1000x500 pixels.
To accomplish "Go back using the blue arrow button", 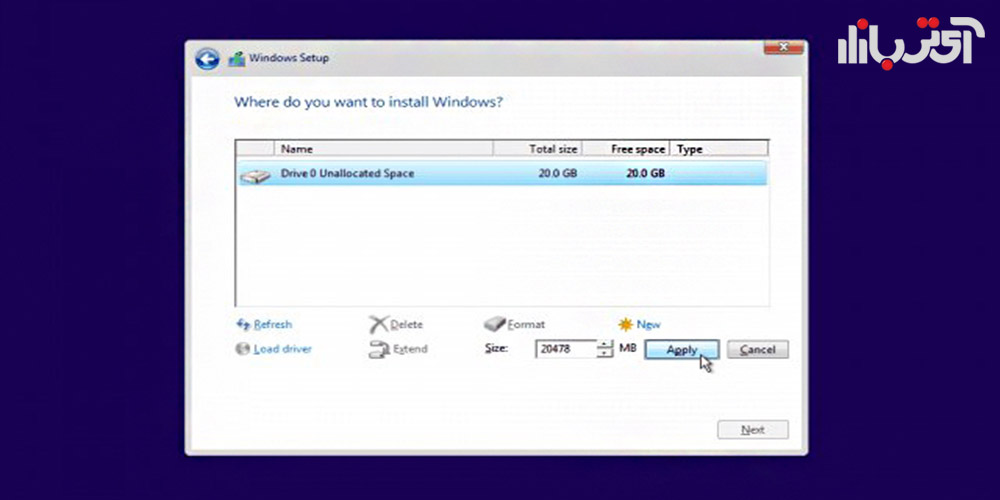I will tap(207, 59).
